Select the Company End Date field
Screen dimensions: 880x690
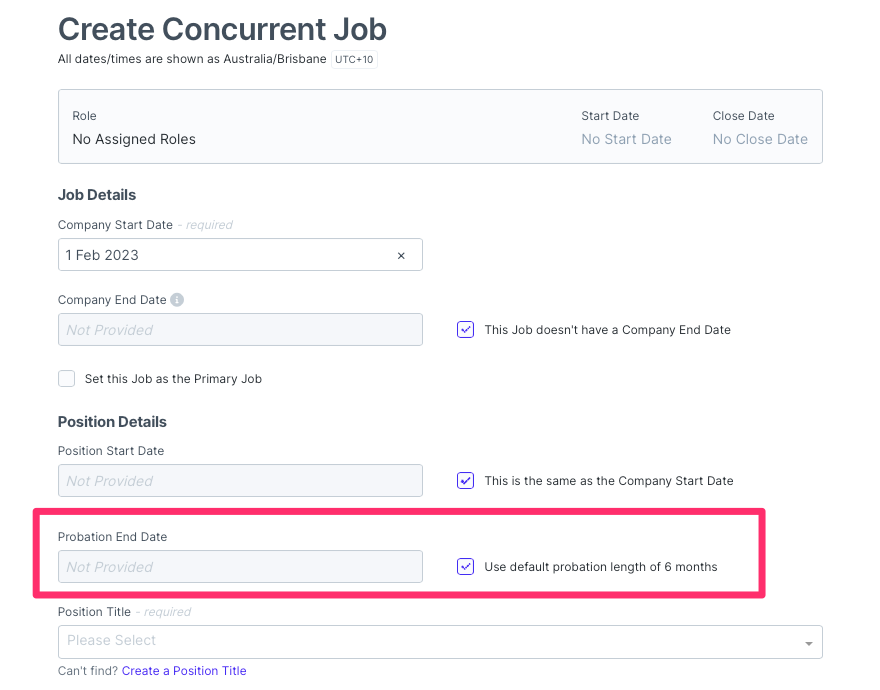pyautogui.click(x=240, y=330)
